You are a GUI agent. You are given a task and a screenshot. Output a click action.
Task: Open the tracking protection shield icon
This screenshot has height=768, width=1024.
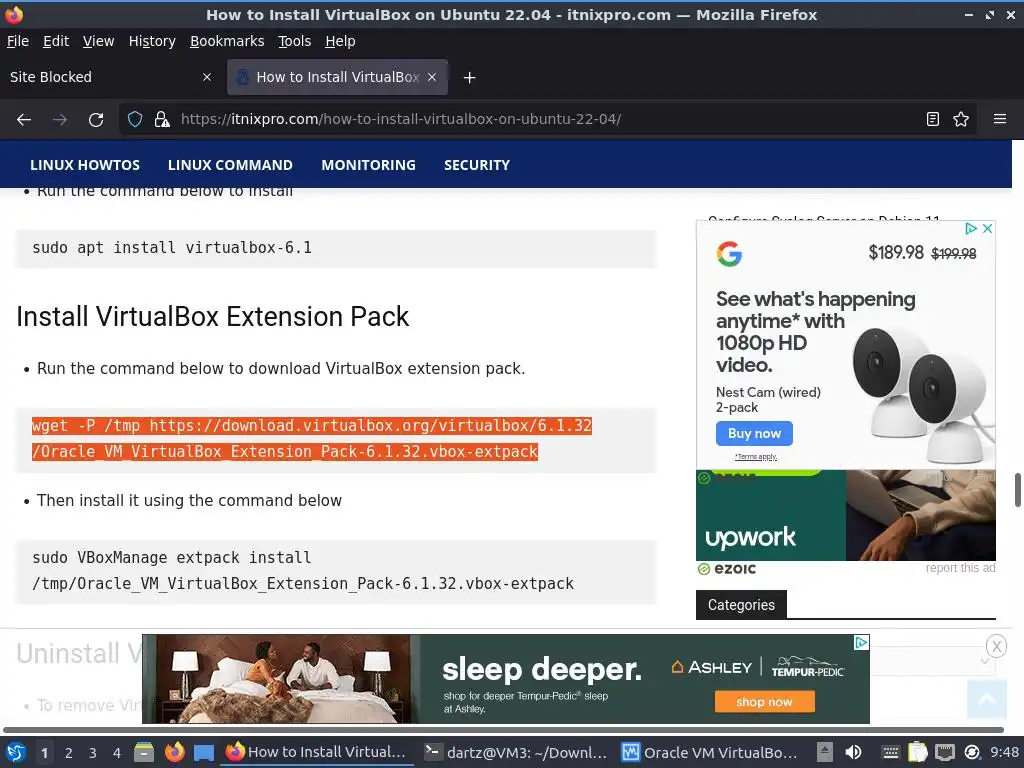click(x=135, y=120)
